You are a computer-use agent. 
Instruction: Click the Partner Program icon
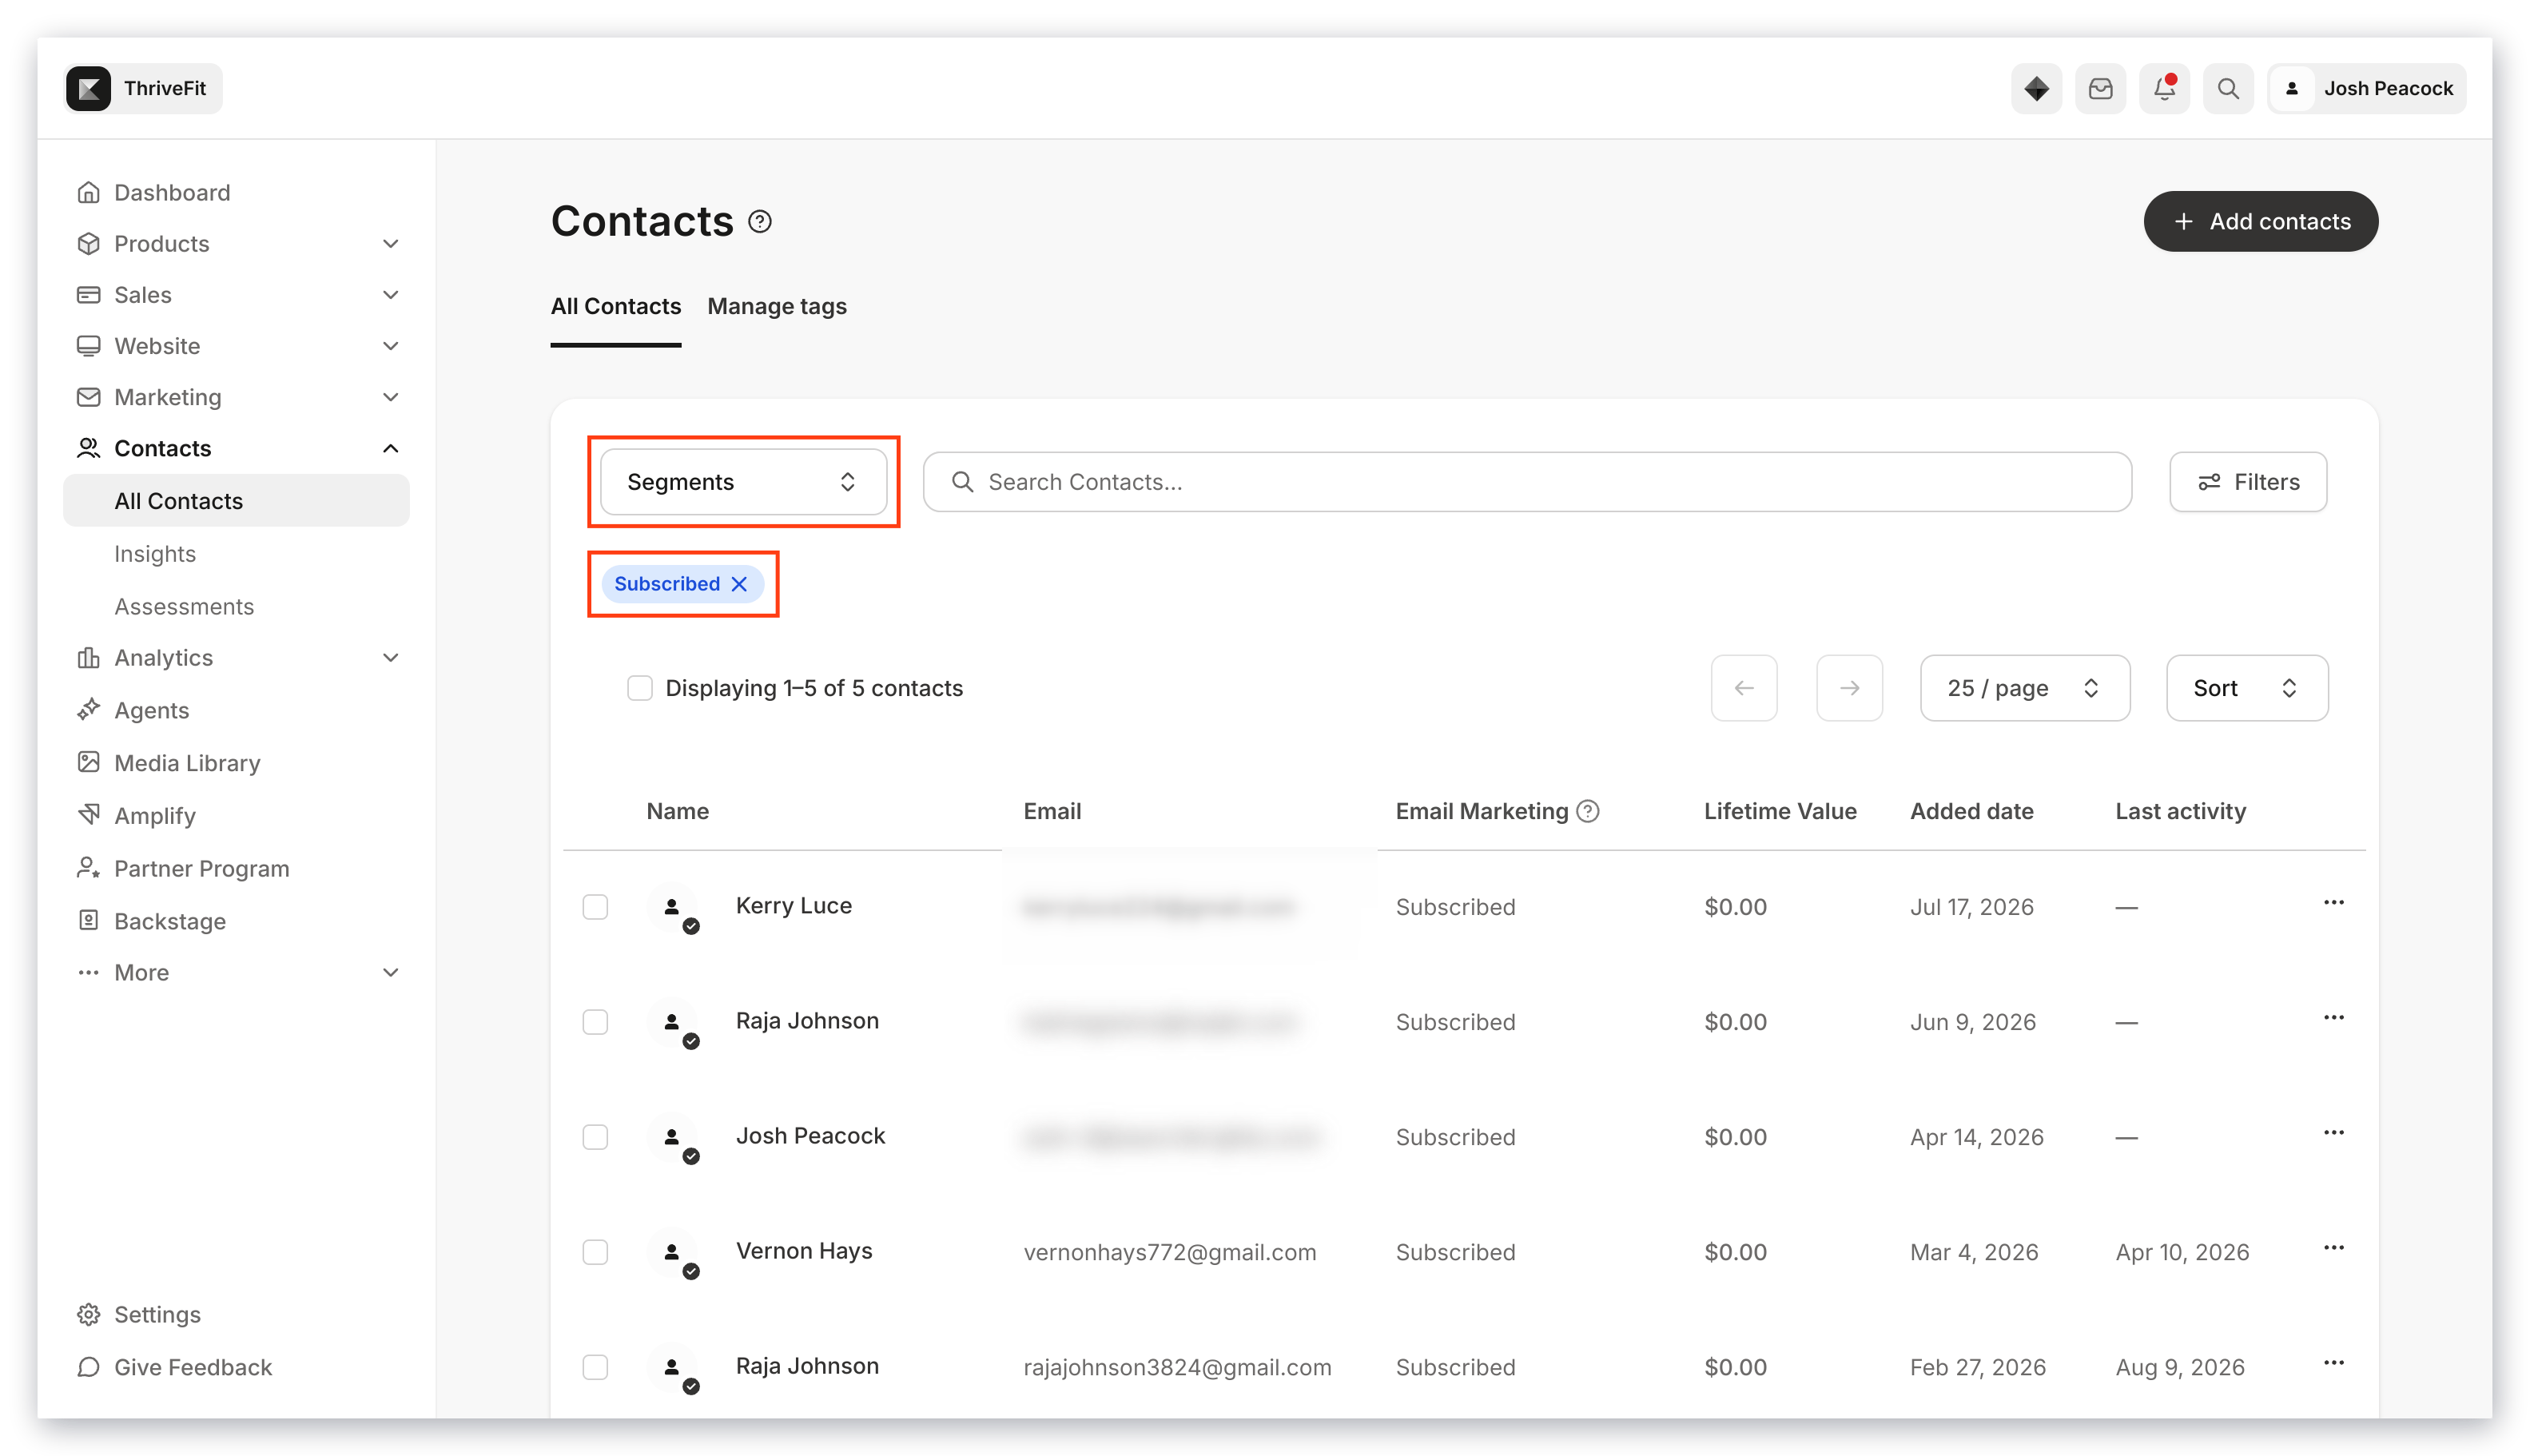pyautogui.click(x=88, y=868)
